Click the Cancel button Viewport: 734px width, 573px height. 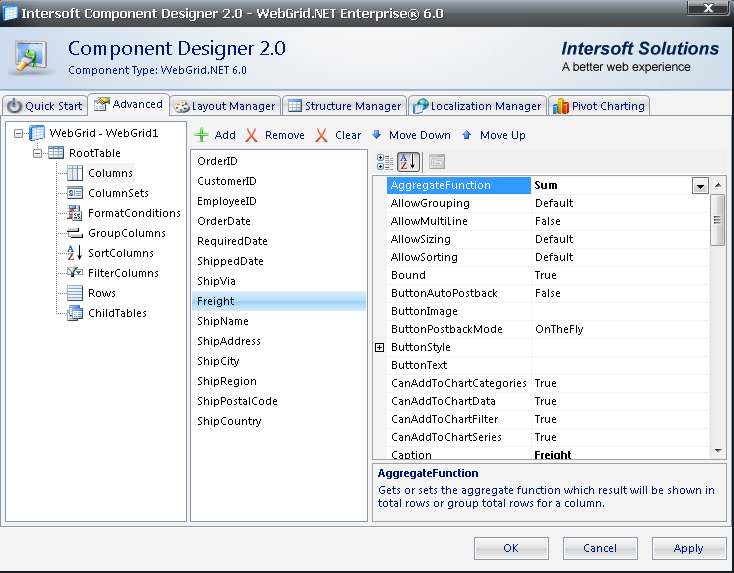(x=600, y=548)
